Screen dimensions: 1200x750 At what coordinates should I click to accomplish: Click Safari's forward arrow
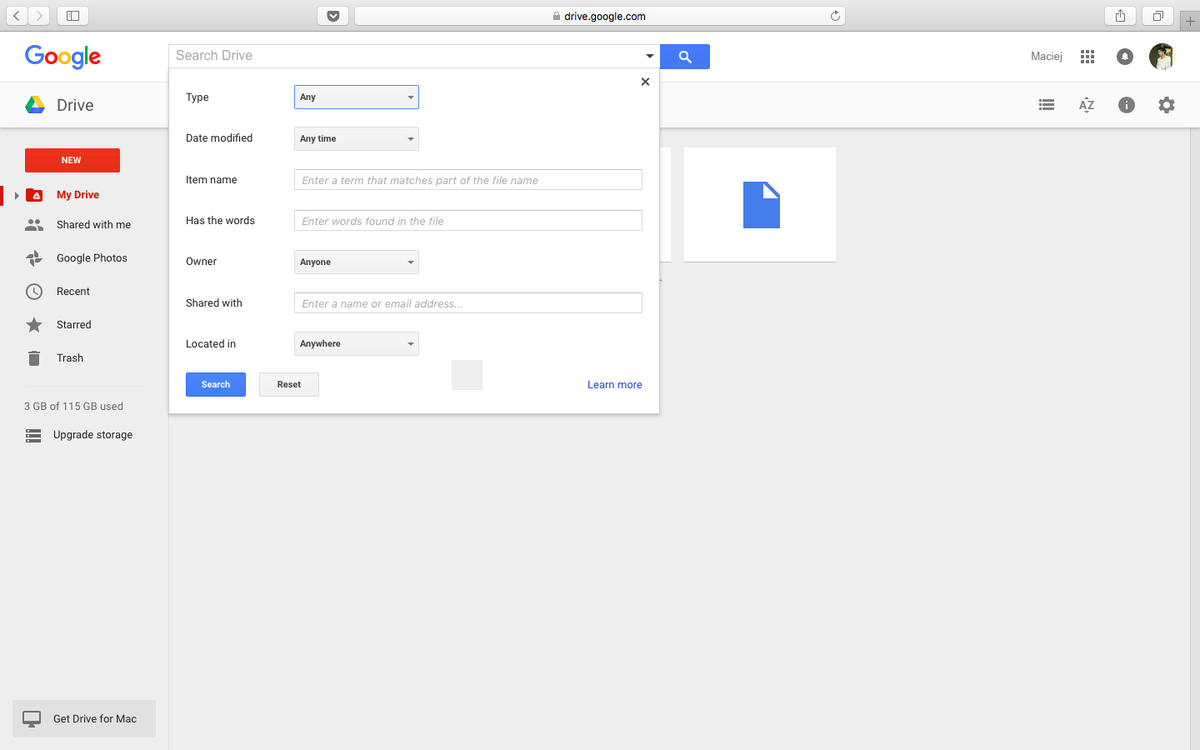pyautogui.click(x=39, y=16)
